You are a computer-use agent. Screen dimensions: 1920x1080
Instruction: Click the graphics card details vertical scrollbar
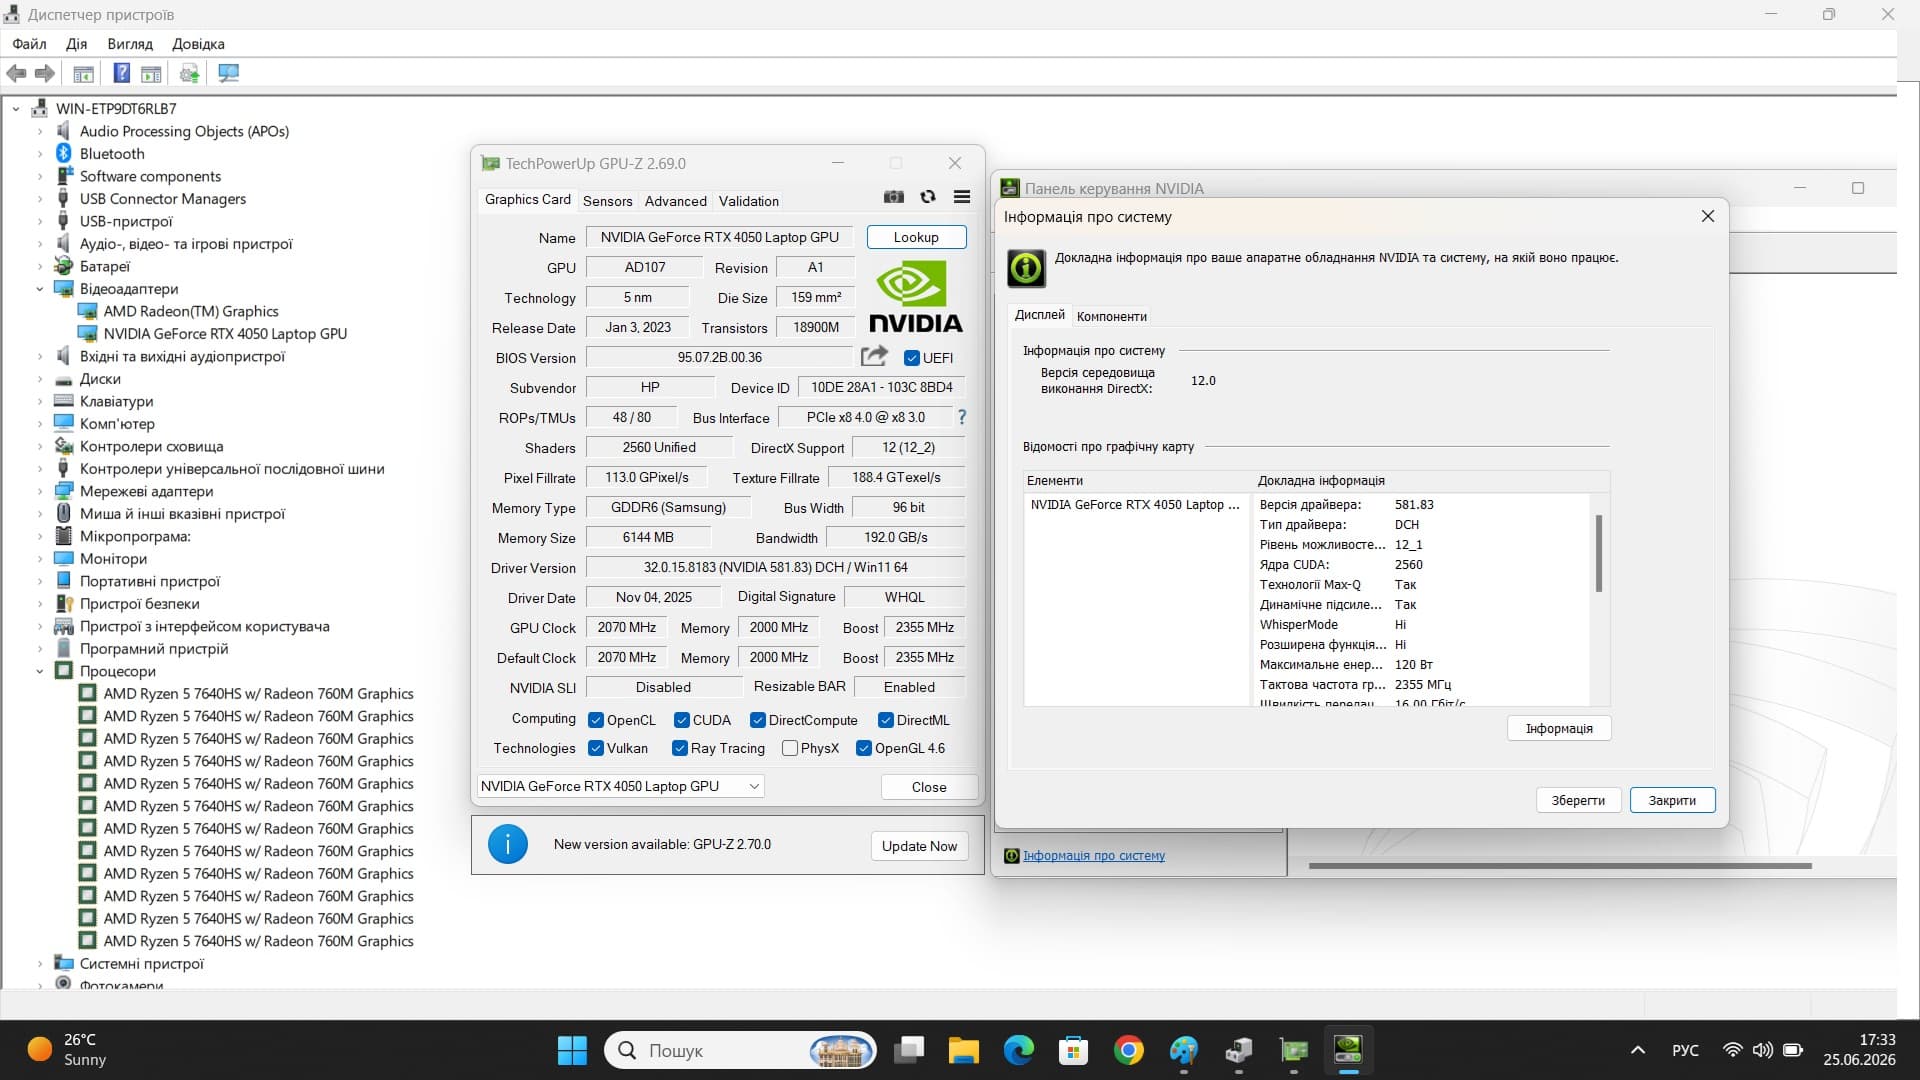[1599, 553]
